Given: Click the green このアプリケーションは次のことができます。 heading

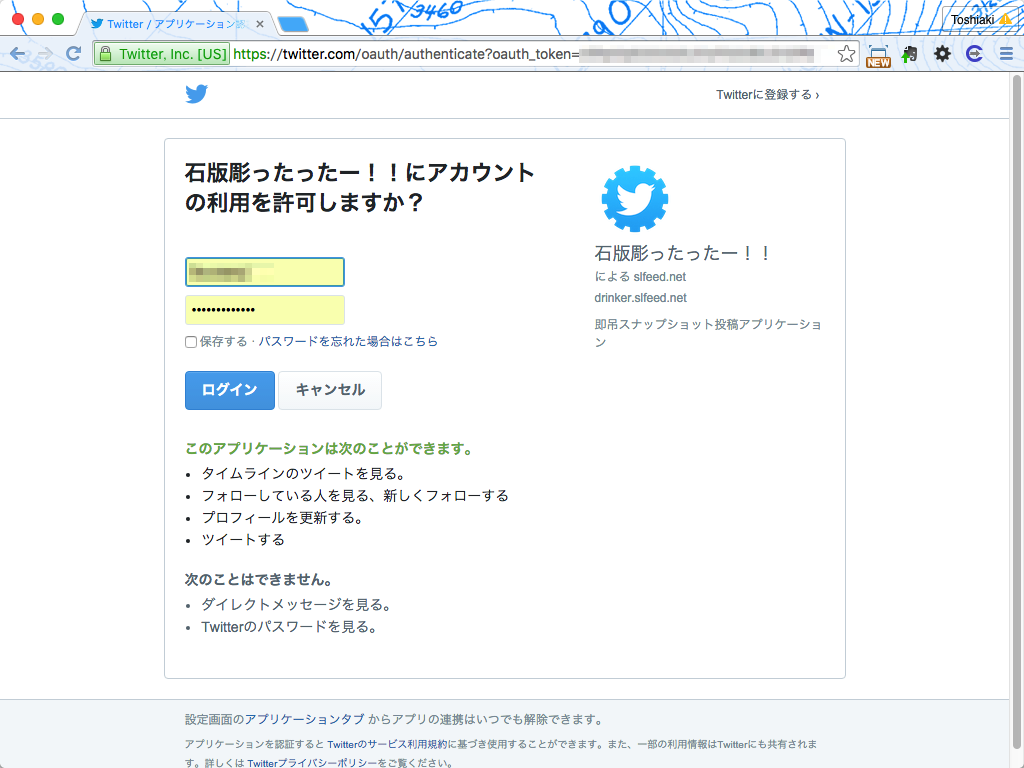Looking at the screenshot, I should 329,449.
